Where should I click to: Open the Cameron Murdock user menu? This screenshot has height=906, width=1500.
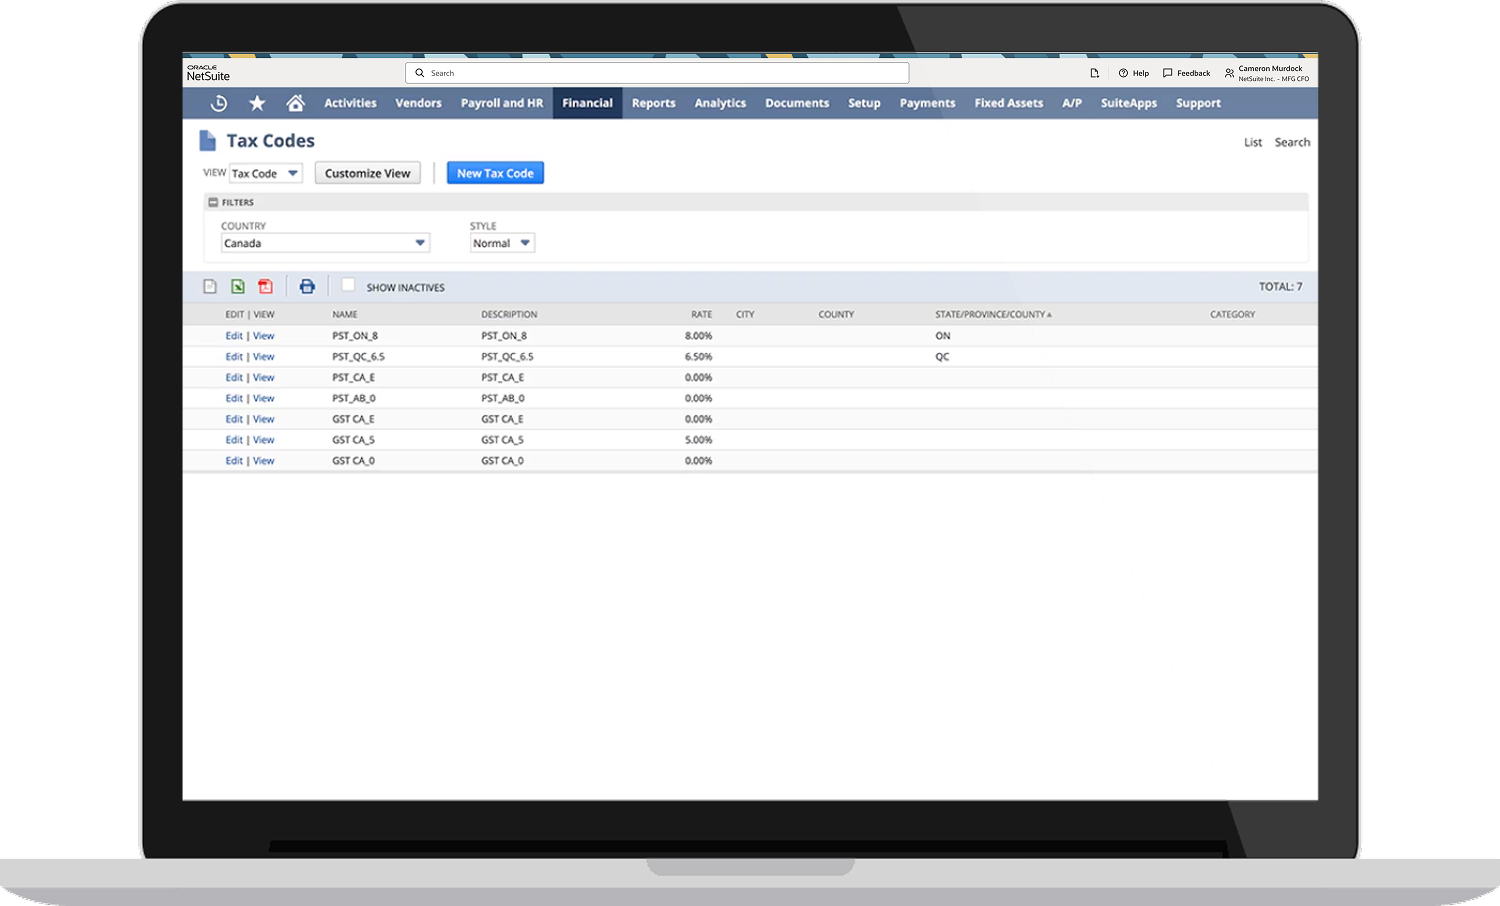pos(1267,73)
